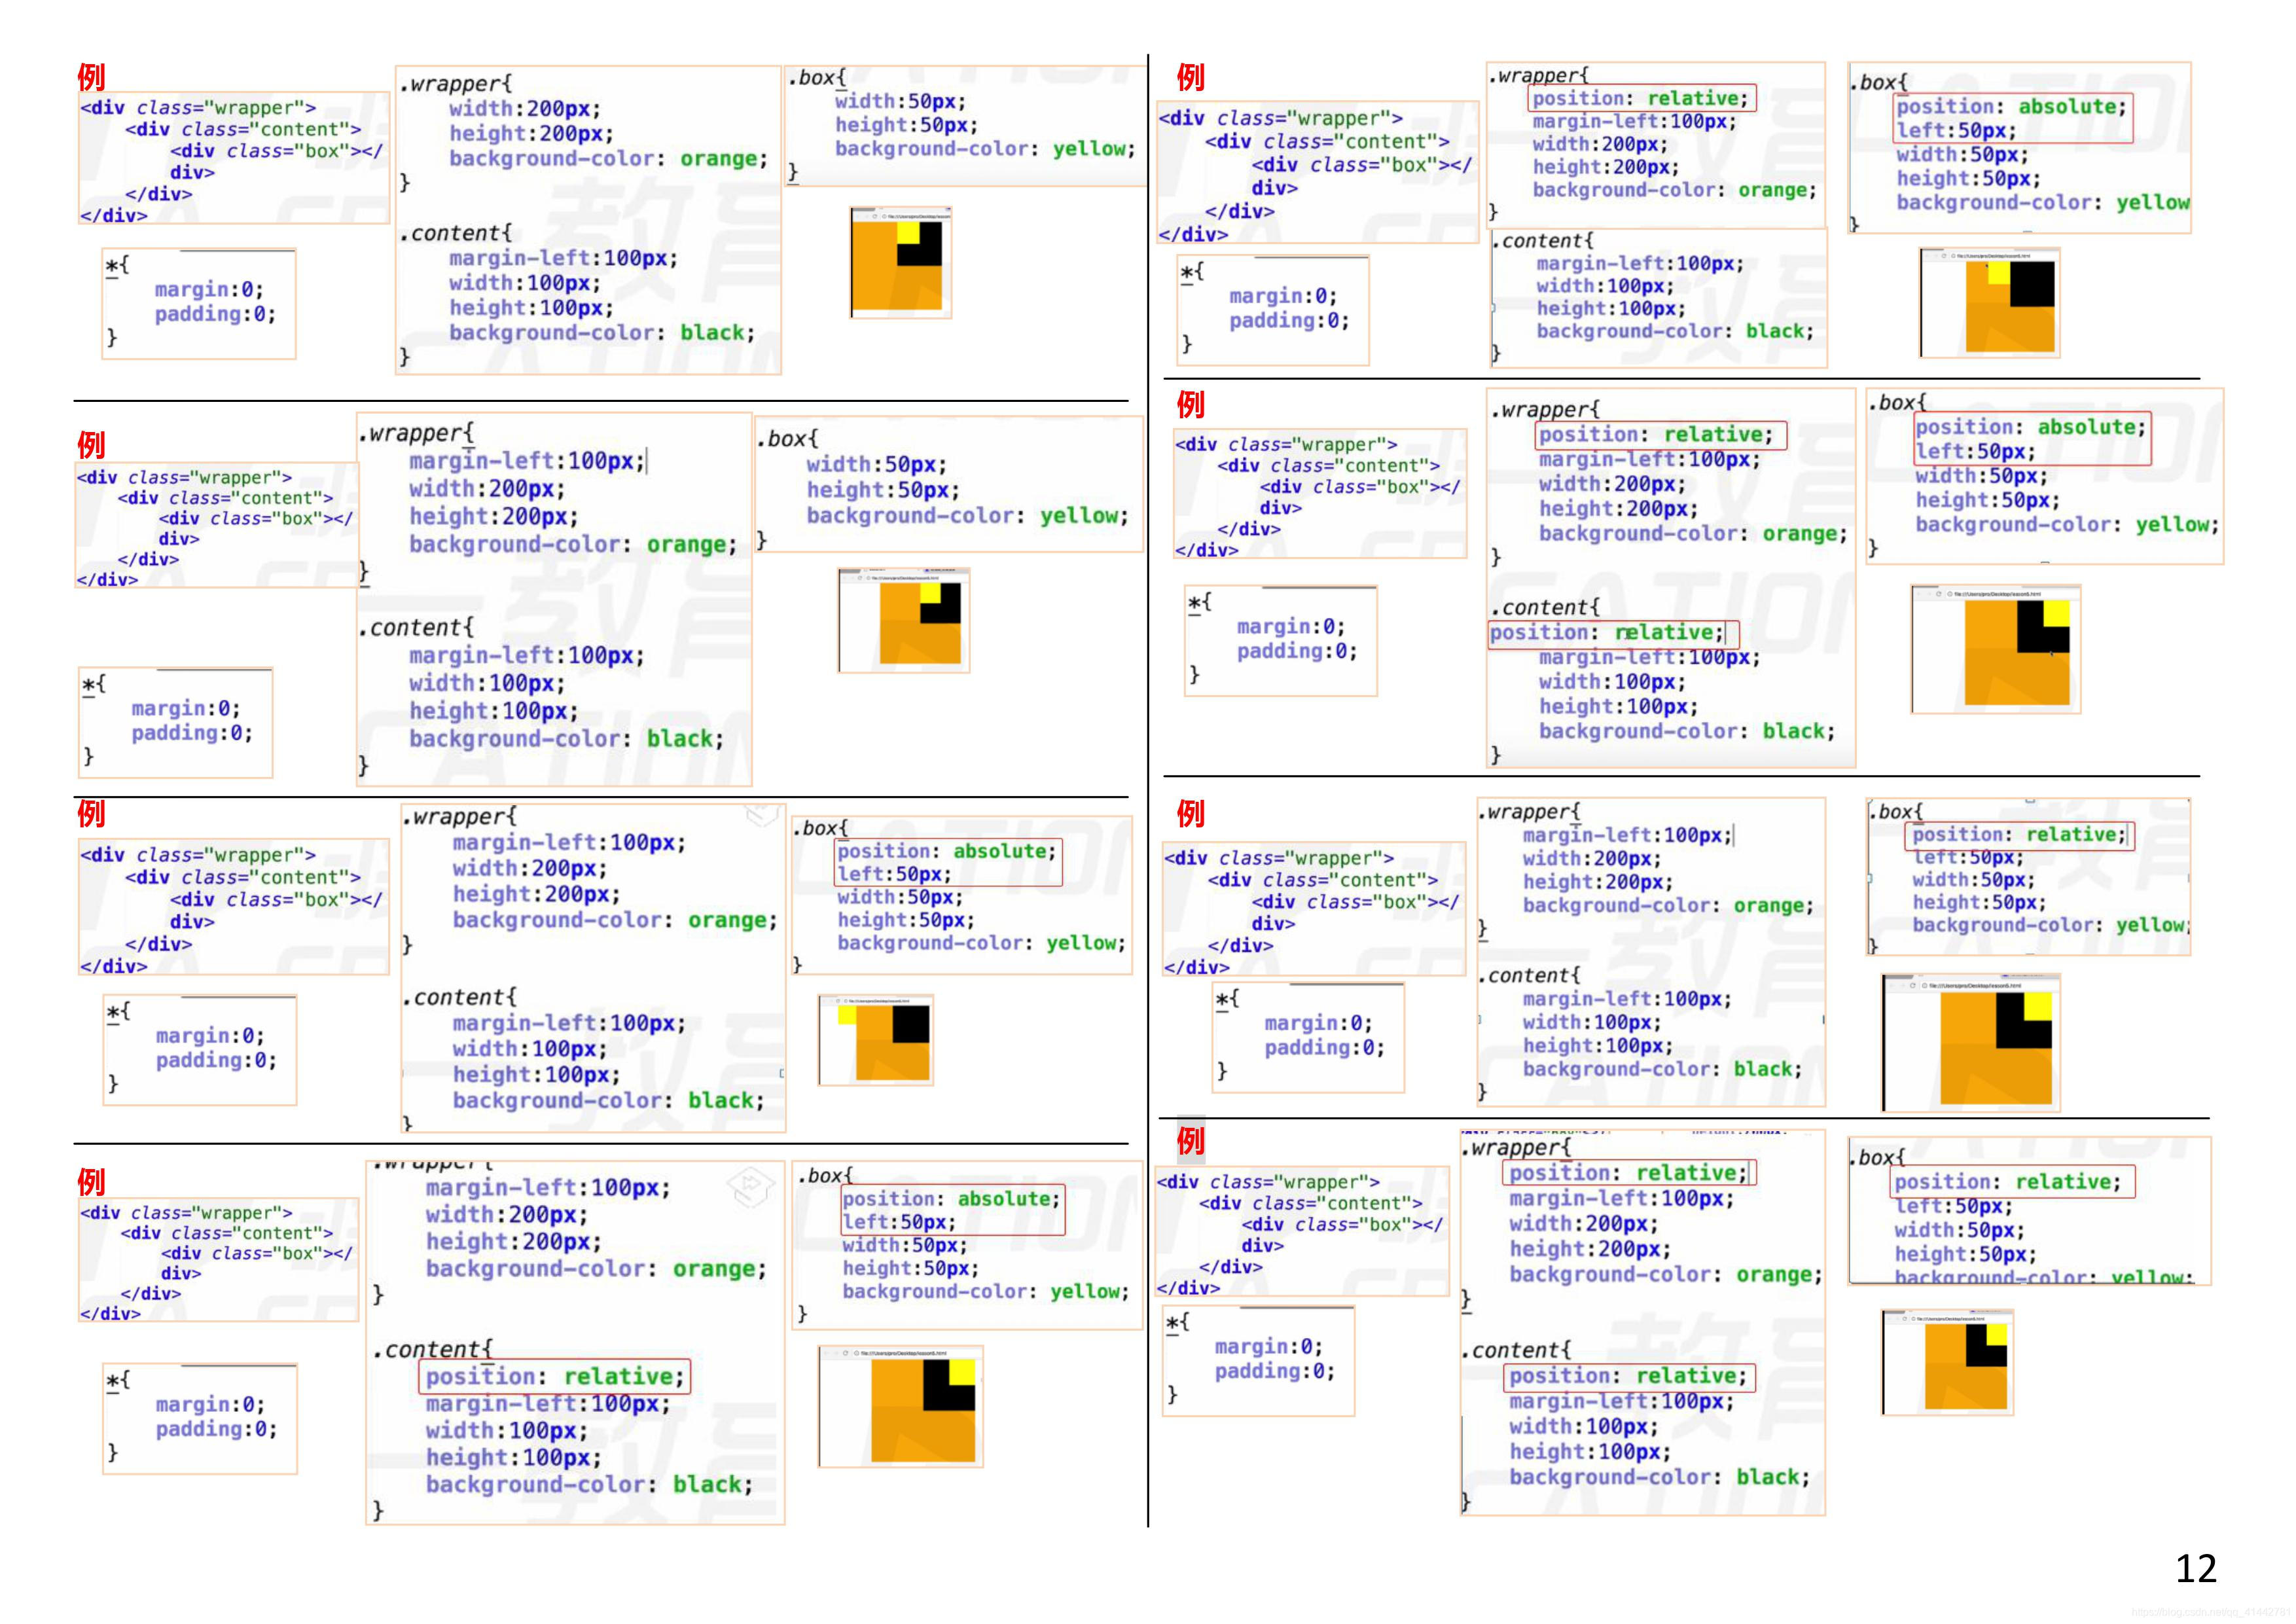This screenshot has height=1624, width=2296.
Task: Click reload icon in left column's last example preview
Action: [x=846, y=1354]
